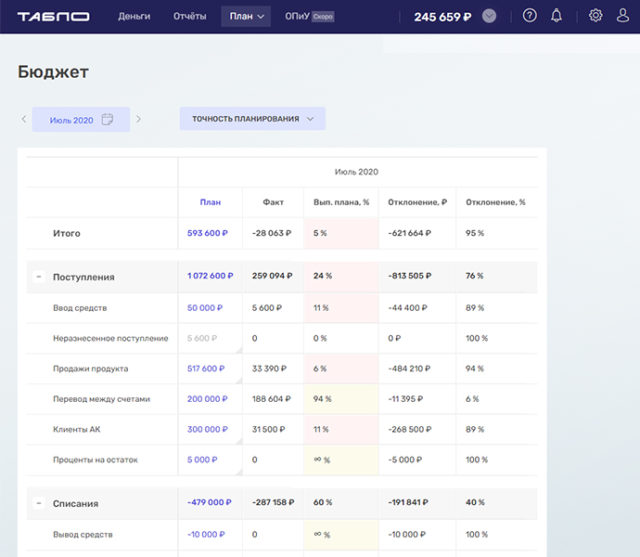Image resolution: width=640 pixels, height=557 pixels.
Task: Open notifications bell icon
Action: click(x=557, y=16)
